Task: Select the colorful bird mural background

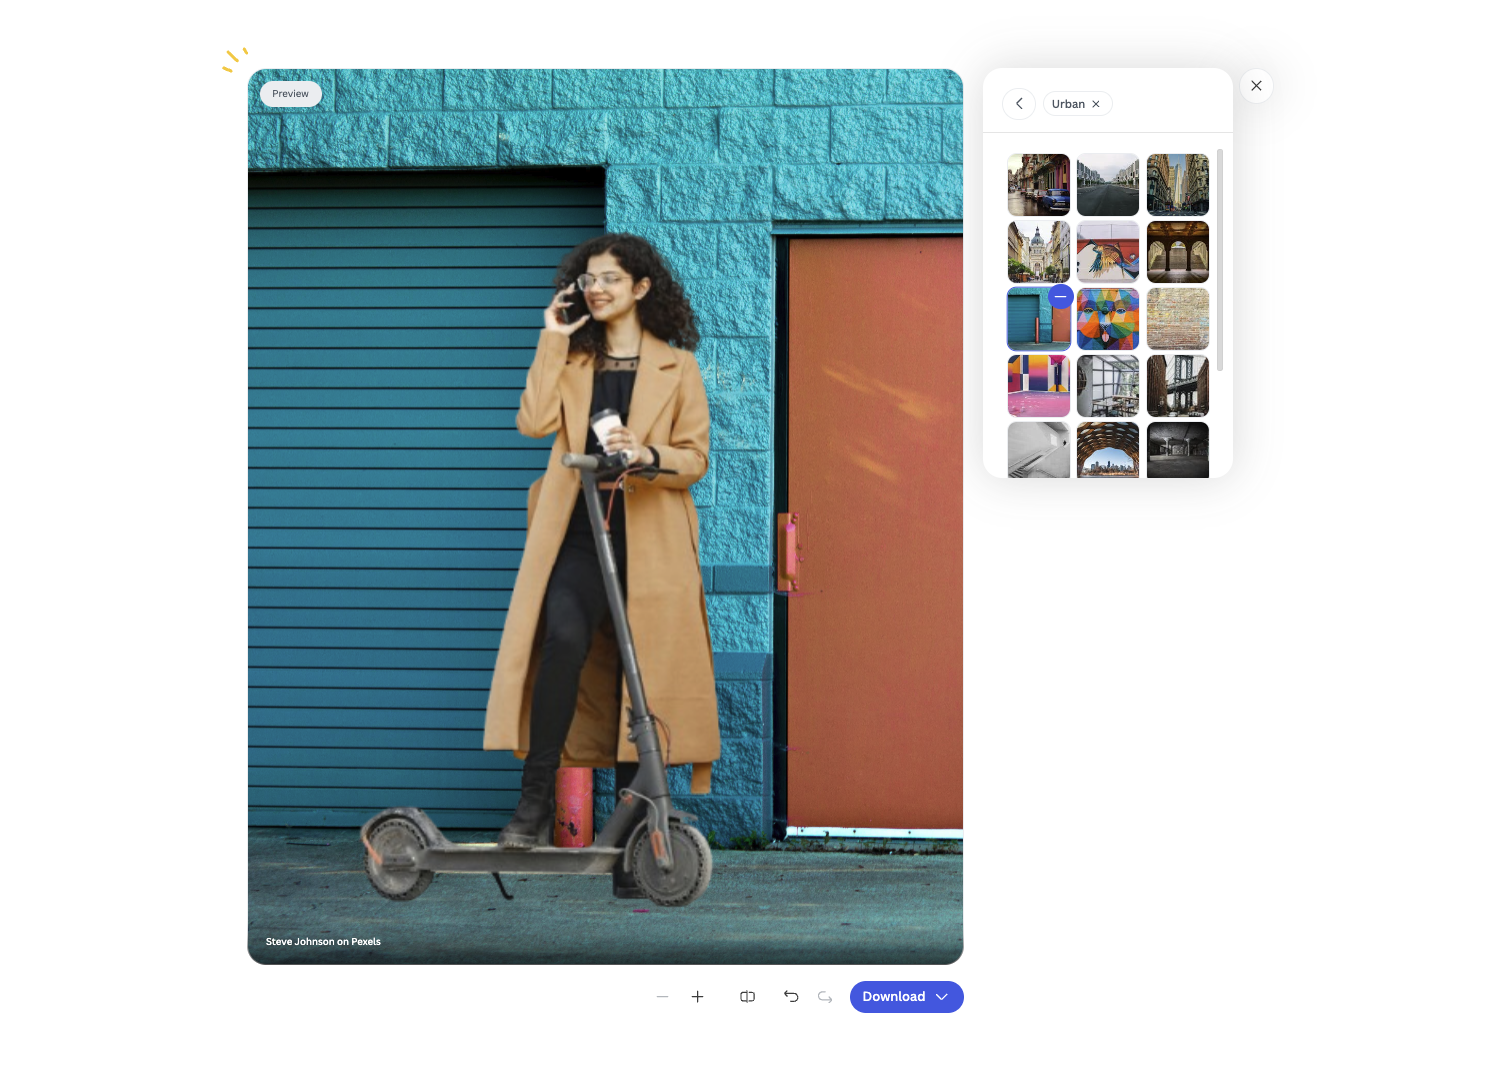Action: 1108,252
